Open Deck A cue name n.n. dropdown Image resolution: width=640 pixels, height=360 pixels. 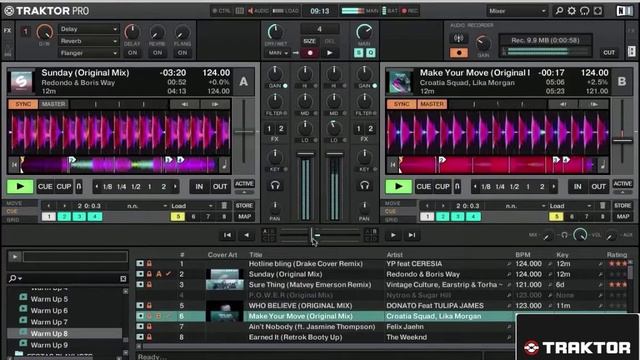pos(147,206)
